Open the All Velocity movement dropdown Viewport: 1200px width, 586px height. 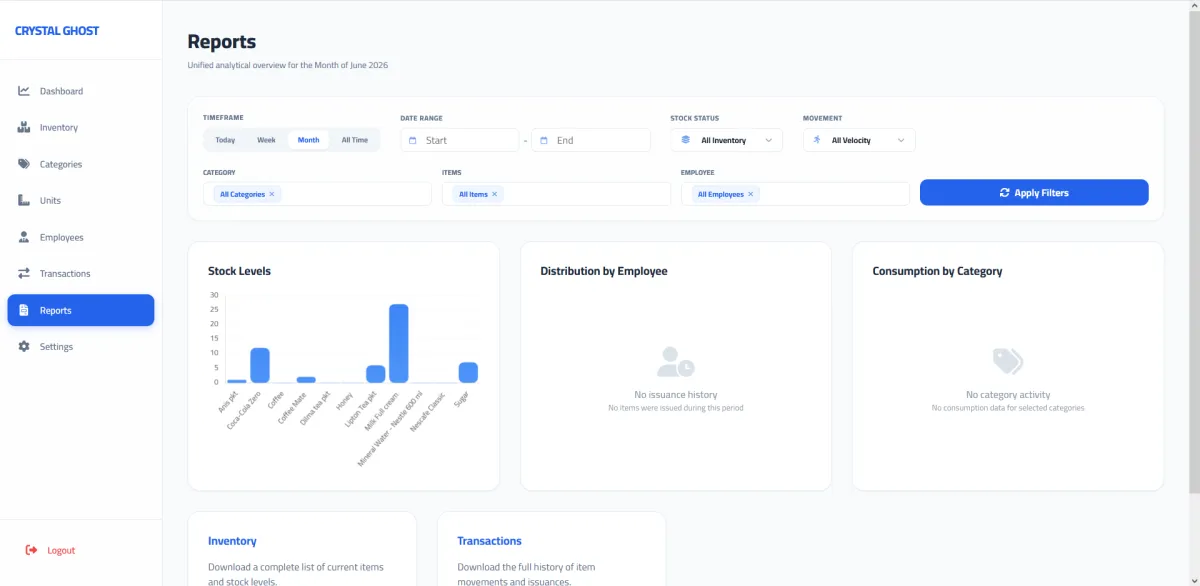click(x=859, y=140)
